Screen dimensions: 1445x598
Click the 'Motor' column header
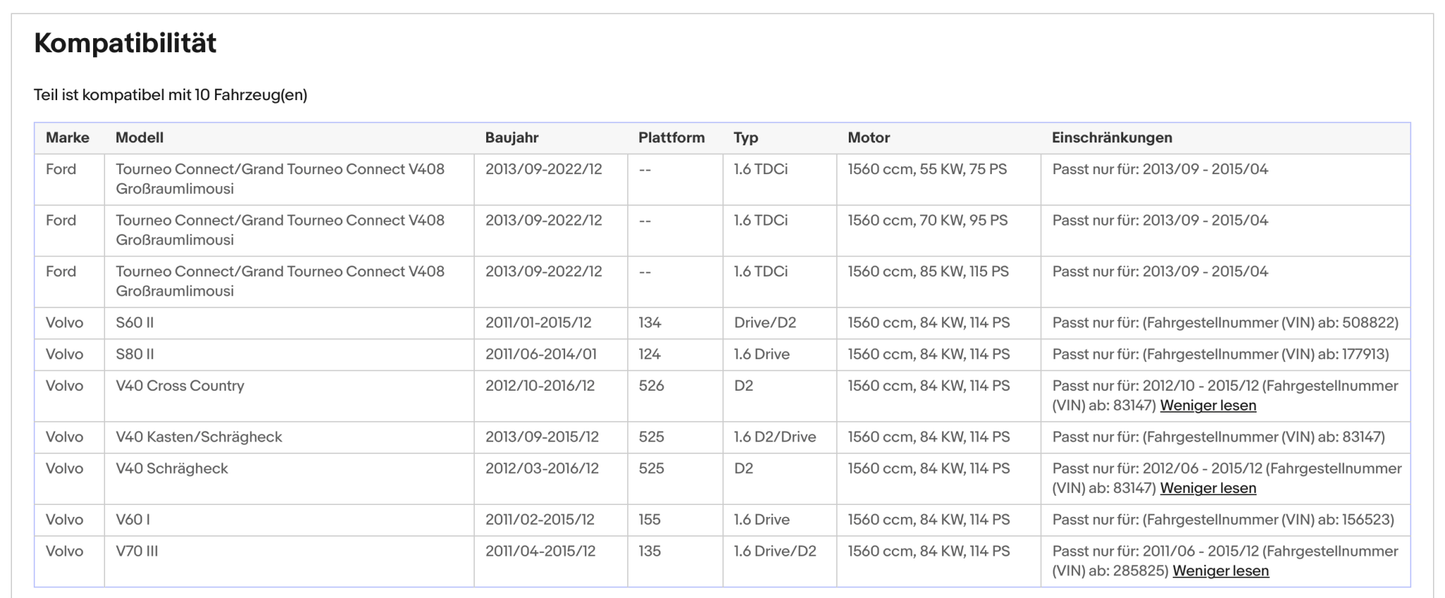[868, 138]
